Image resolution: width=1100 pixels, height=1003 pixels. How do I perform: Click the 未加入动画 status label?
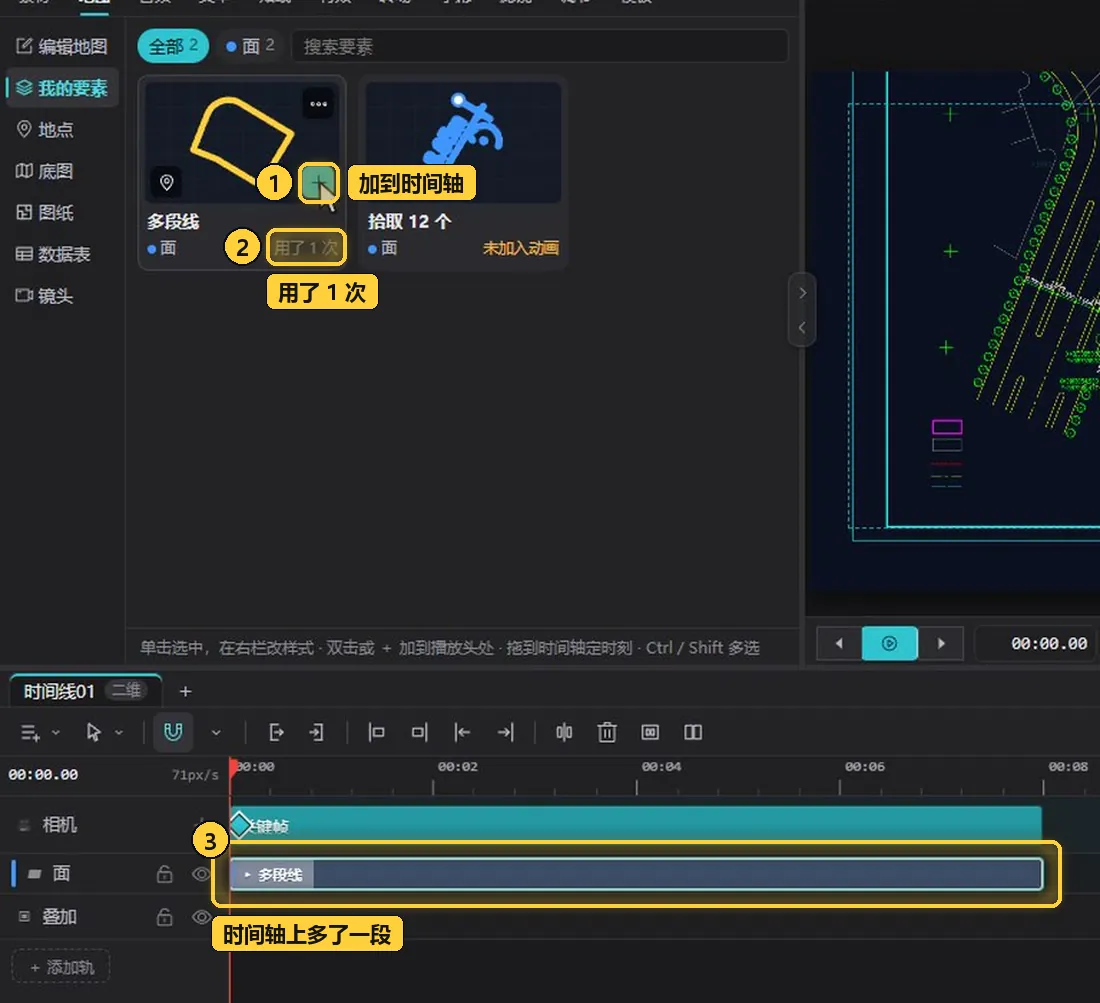(521, 248)
